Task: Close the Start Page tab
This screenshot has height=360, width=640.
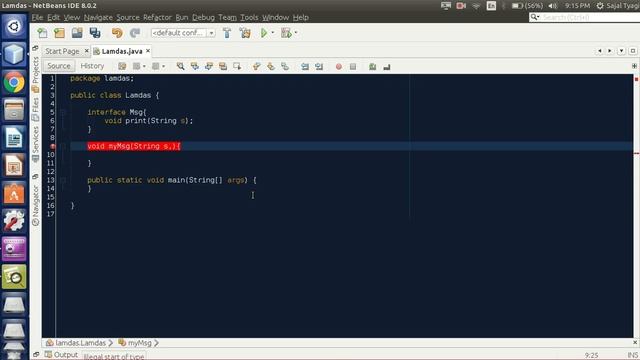Action: tap(87, 51)
